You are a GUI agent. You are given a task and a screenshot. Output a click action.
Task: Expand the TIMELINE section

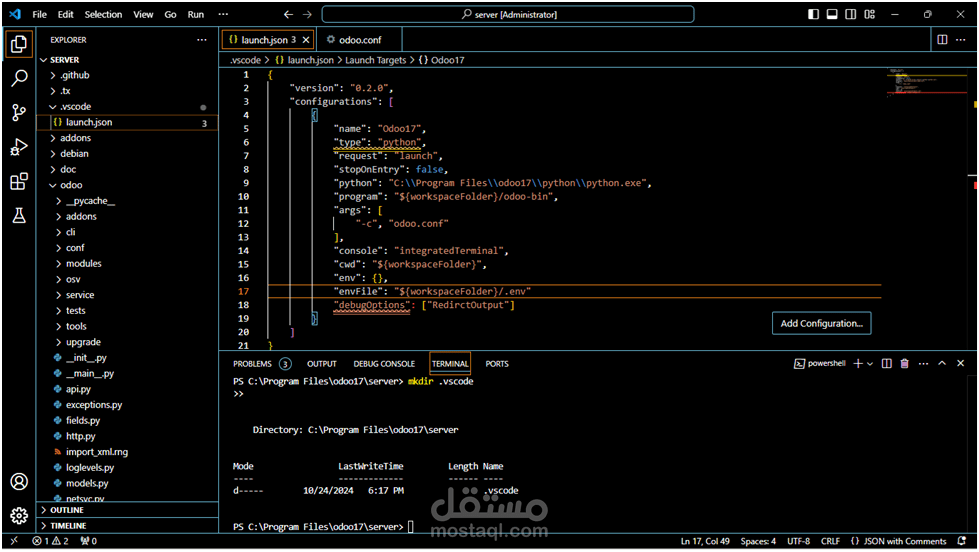[x=127, y=526]
